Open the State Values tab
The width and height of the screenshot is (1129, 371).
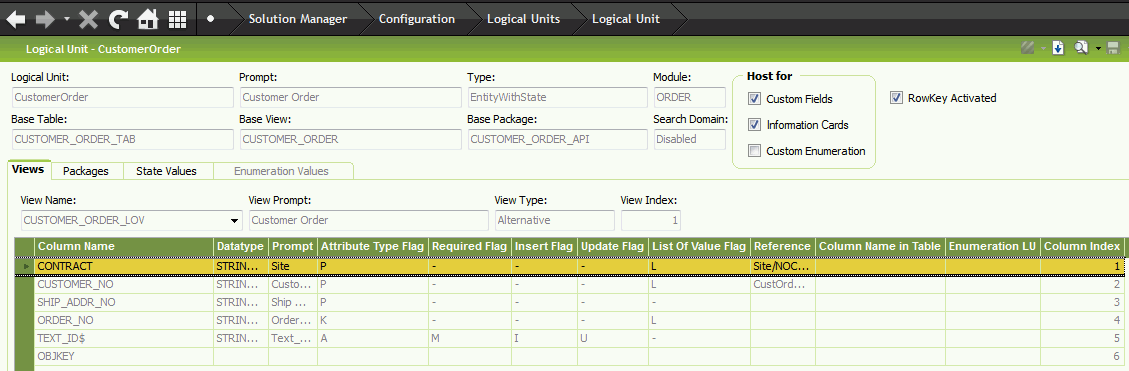click(x=166, y=171)
